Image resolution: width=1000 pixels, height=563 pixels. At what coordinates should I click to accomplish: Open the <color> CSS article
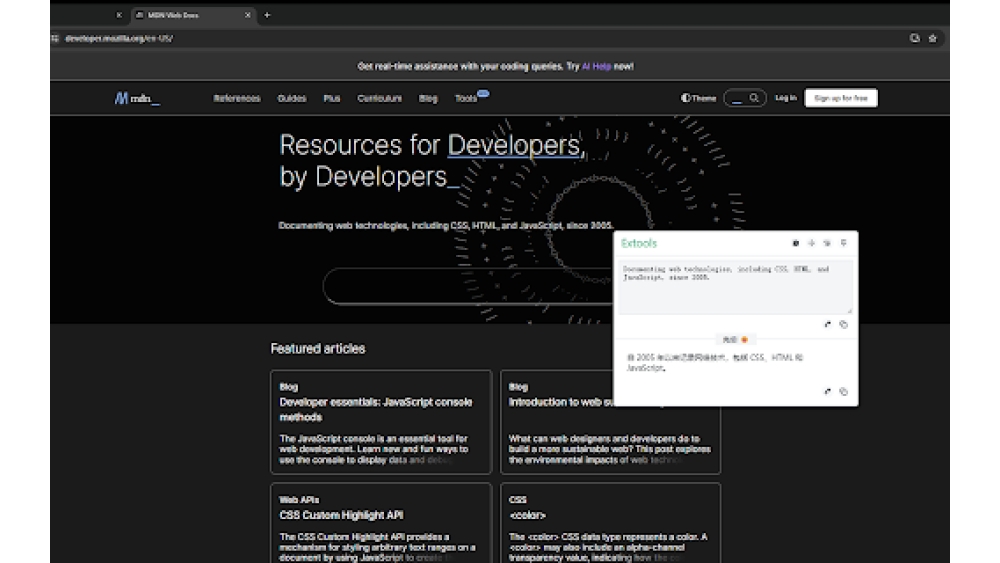tap(527, 515)
